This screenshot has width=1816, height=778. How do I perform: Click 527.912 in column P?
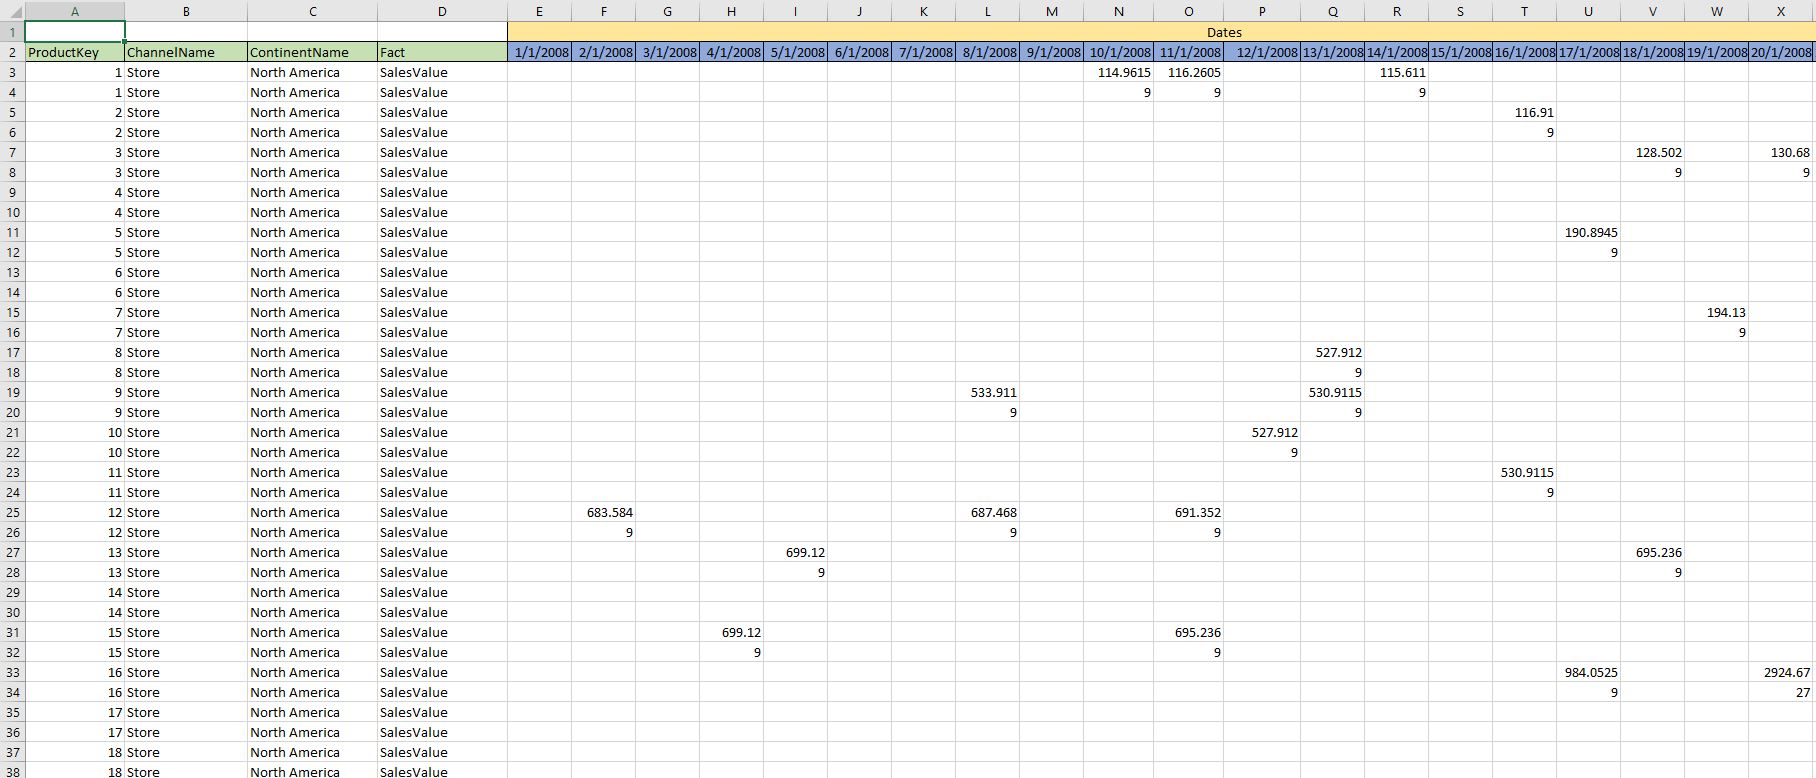click(x=1262, y=432)
